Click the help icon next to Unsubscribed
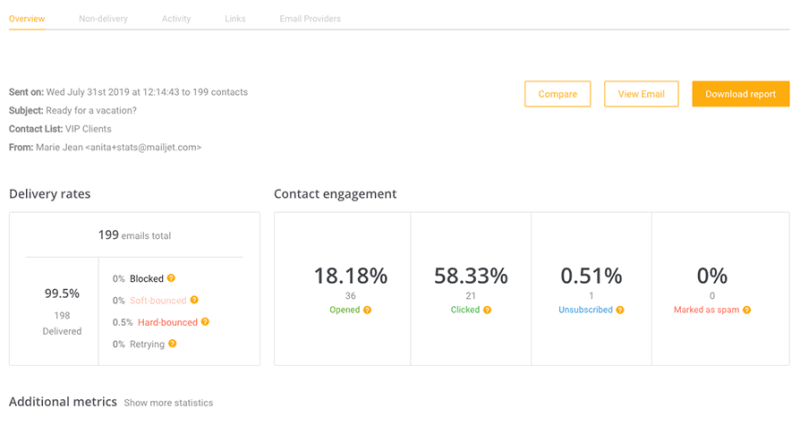 click(619, 310)
